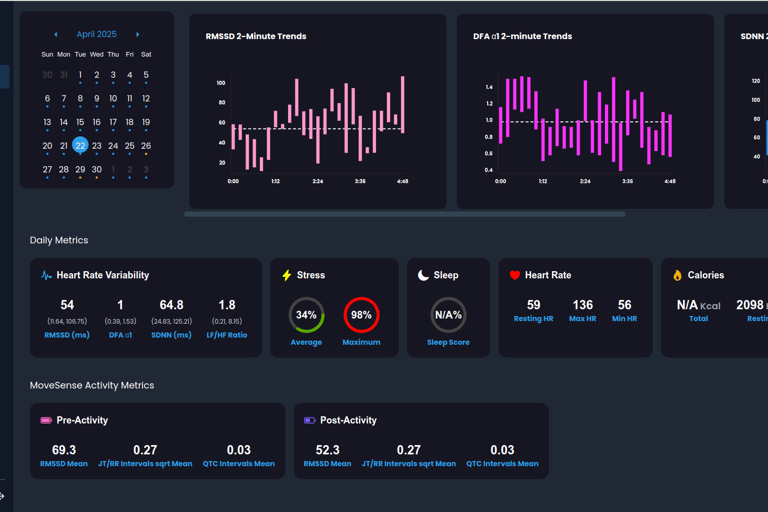This screenshot has height=512, width=768.
Task: Click the Maximum stress 98% gauge
Action: pyautogui.click(x=361, y=315)
